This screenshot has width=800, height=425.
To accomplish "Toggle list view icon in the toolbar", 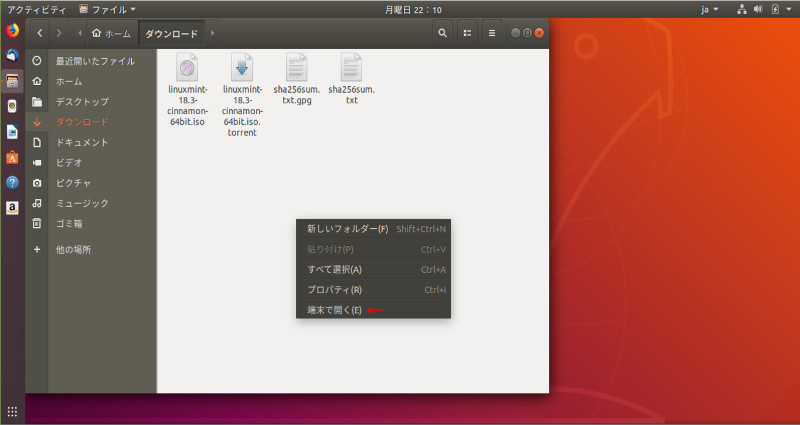I will (x=467, y=33).
